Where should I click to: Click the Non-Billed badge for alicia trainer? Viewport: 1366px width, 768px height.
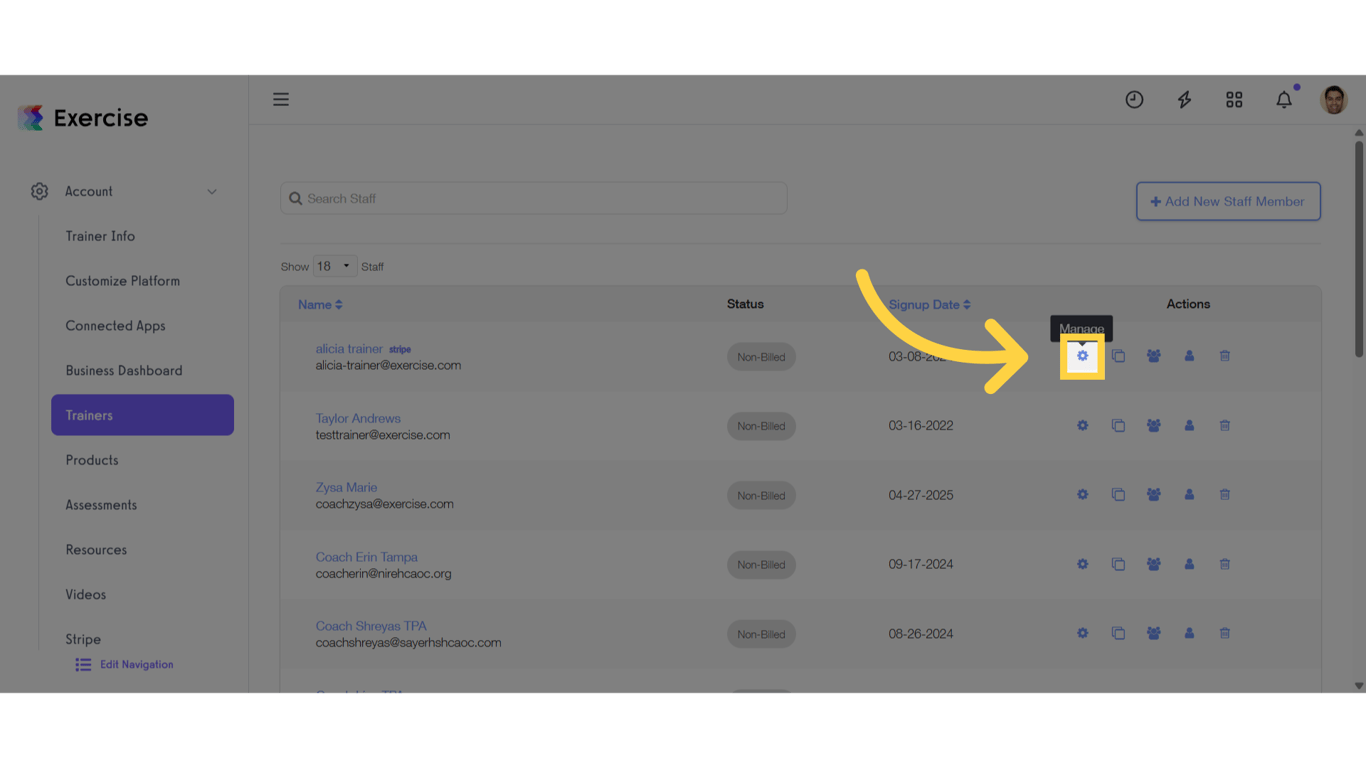pyautogui.click(x=761, y=357)
